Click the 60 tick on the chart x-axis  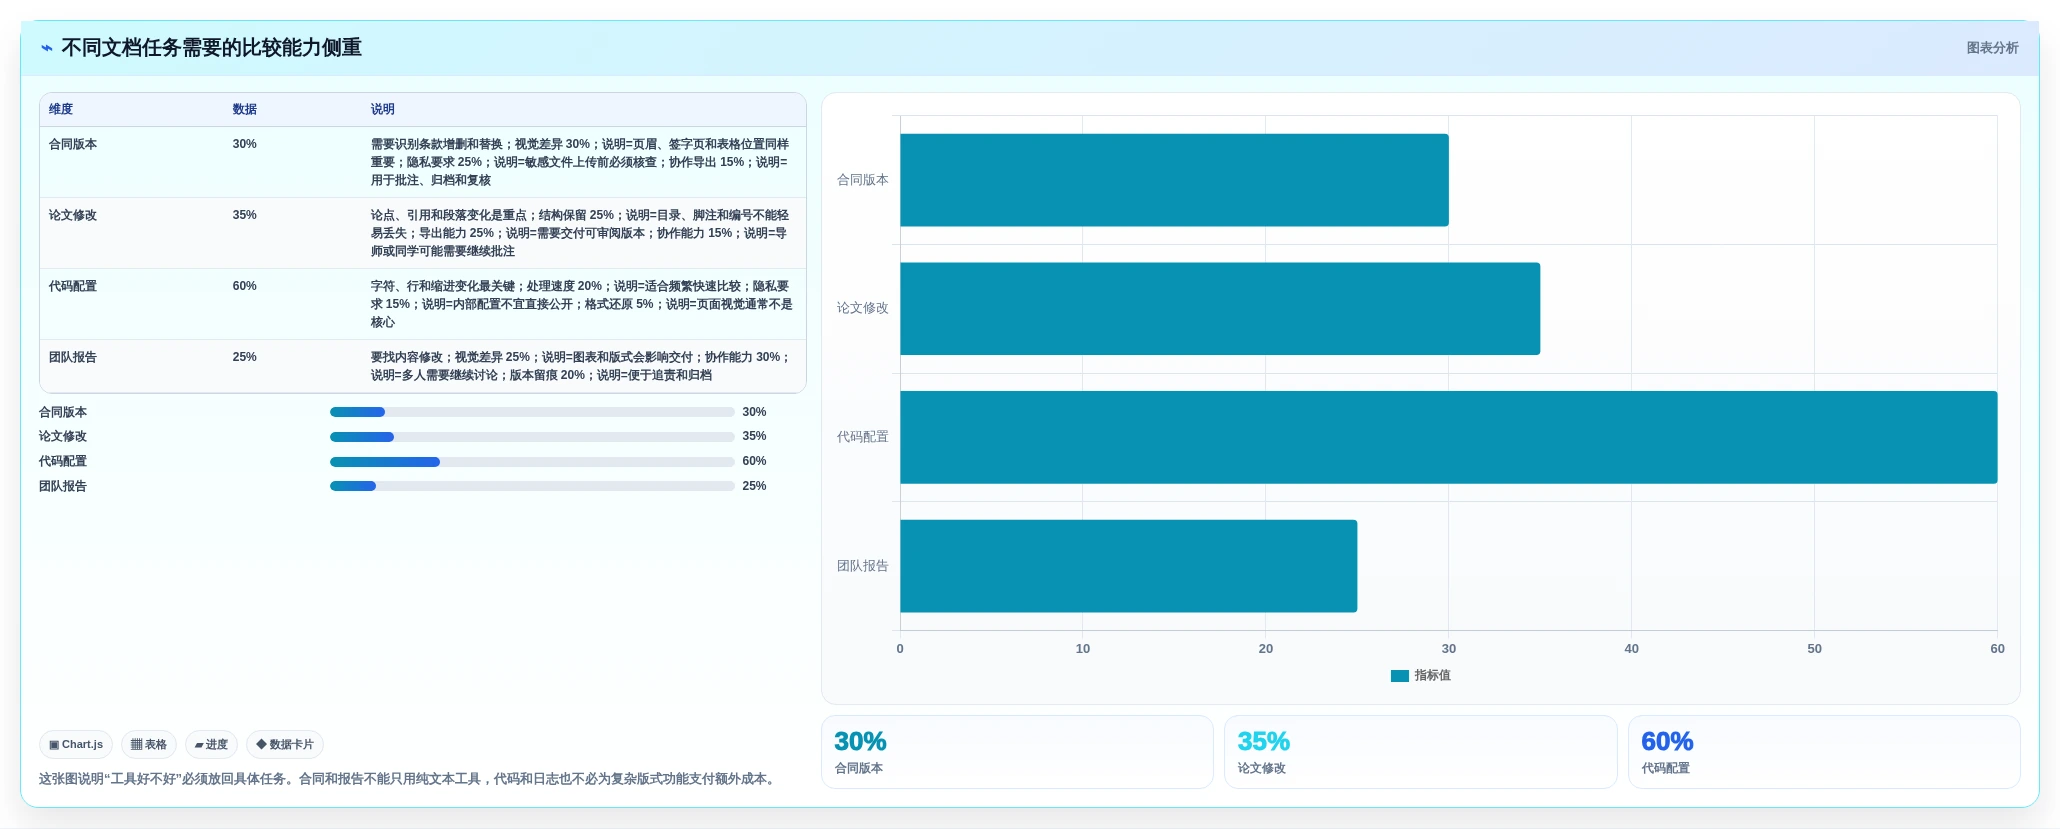point(1997,649)
